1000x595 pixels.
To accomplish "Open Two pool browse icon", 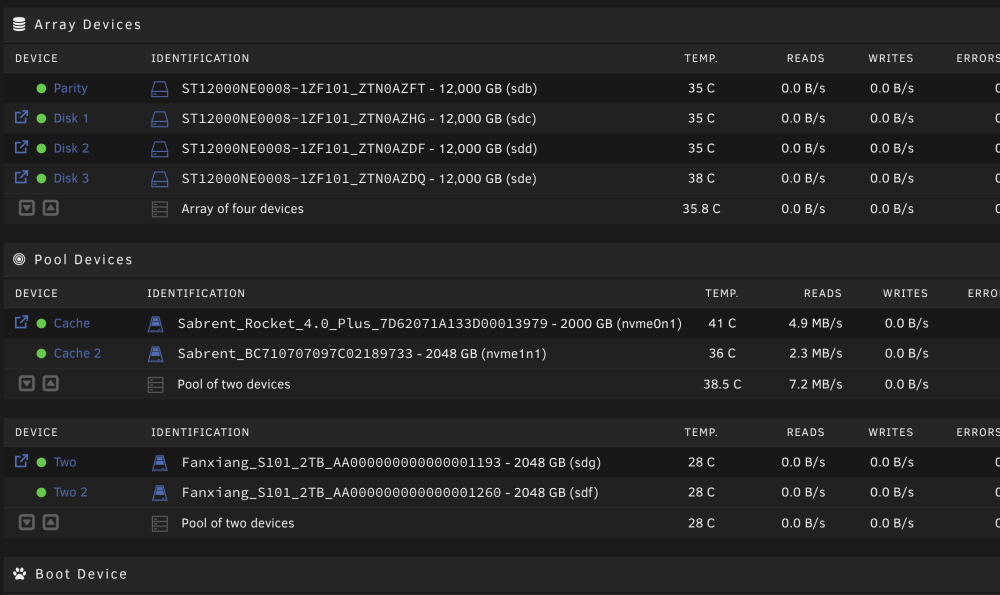I will pyautogui.click(x=21, y=461).
